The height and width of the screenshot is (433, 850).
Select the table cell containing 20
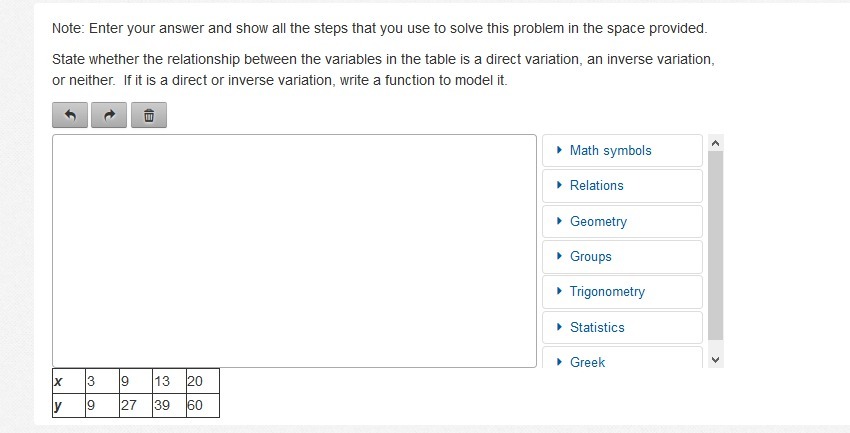[201, 381]
